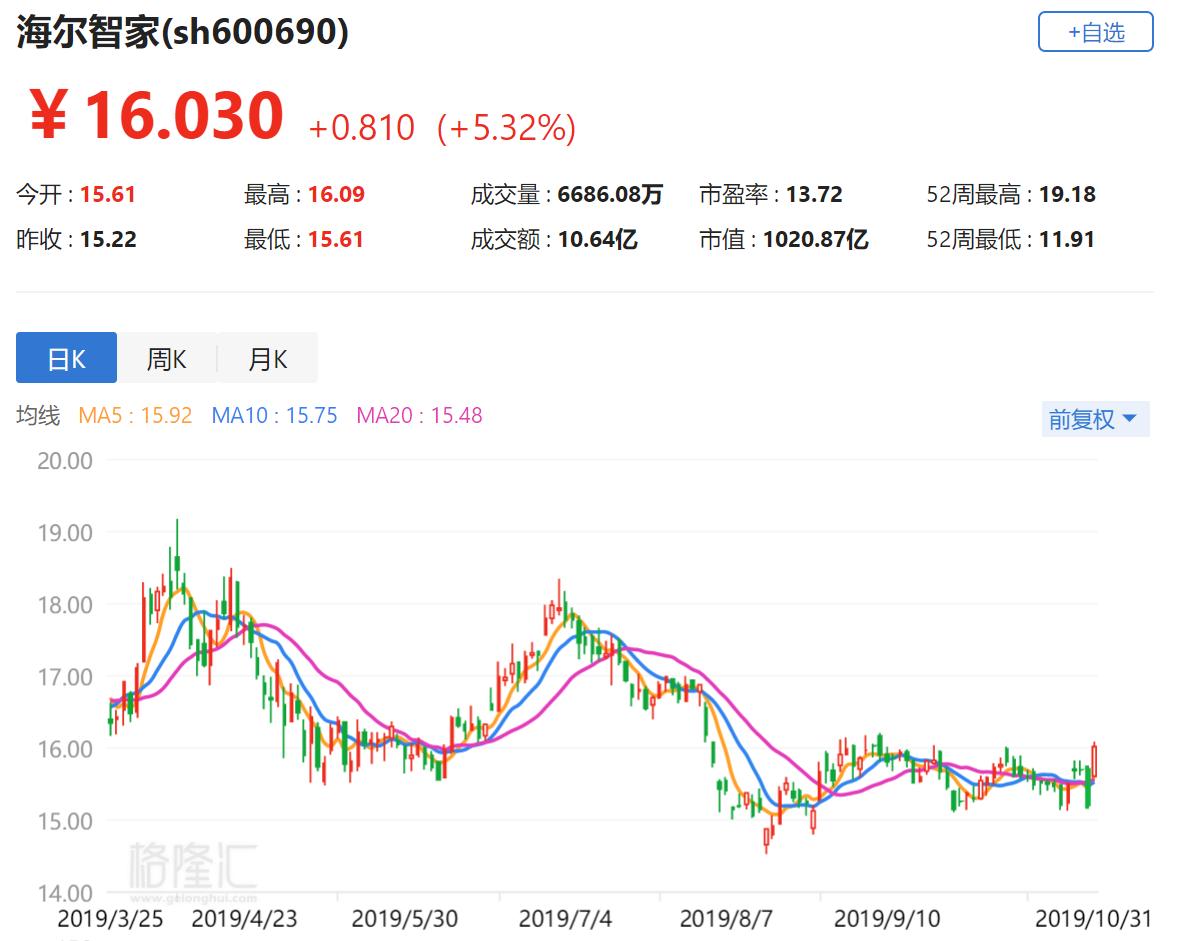Switch to the 月K monthly chart tab
This screenshot has height=941, width=1197.
[x=267, y=357]
